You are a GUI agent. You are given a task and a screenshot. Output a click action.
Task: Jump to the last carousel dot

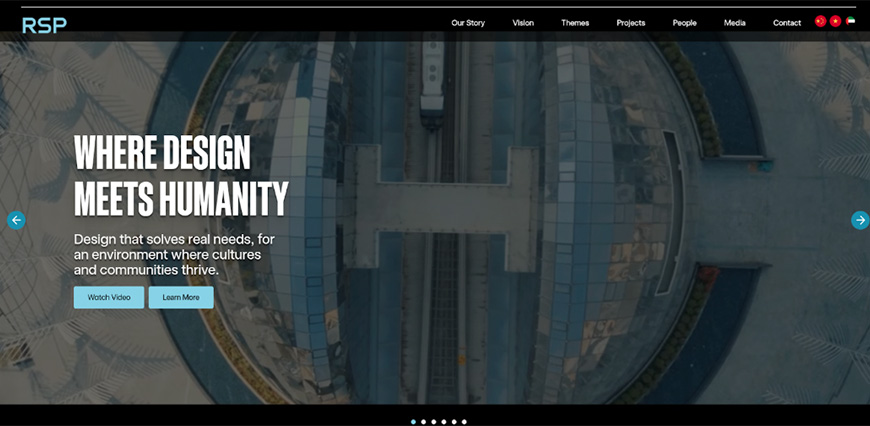coord(464,422)
